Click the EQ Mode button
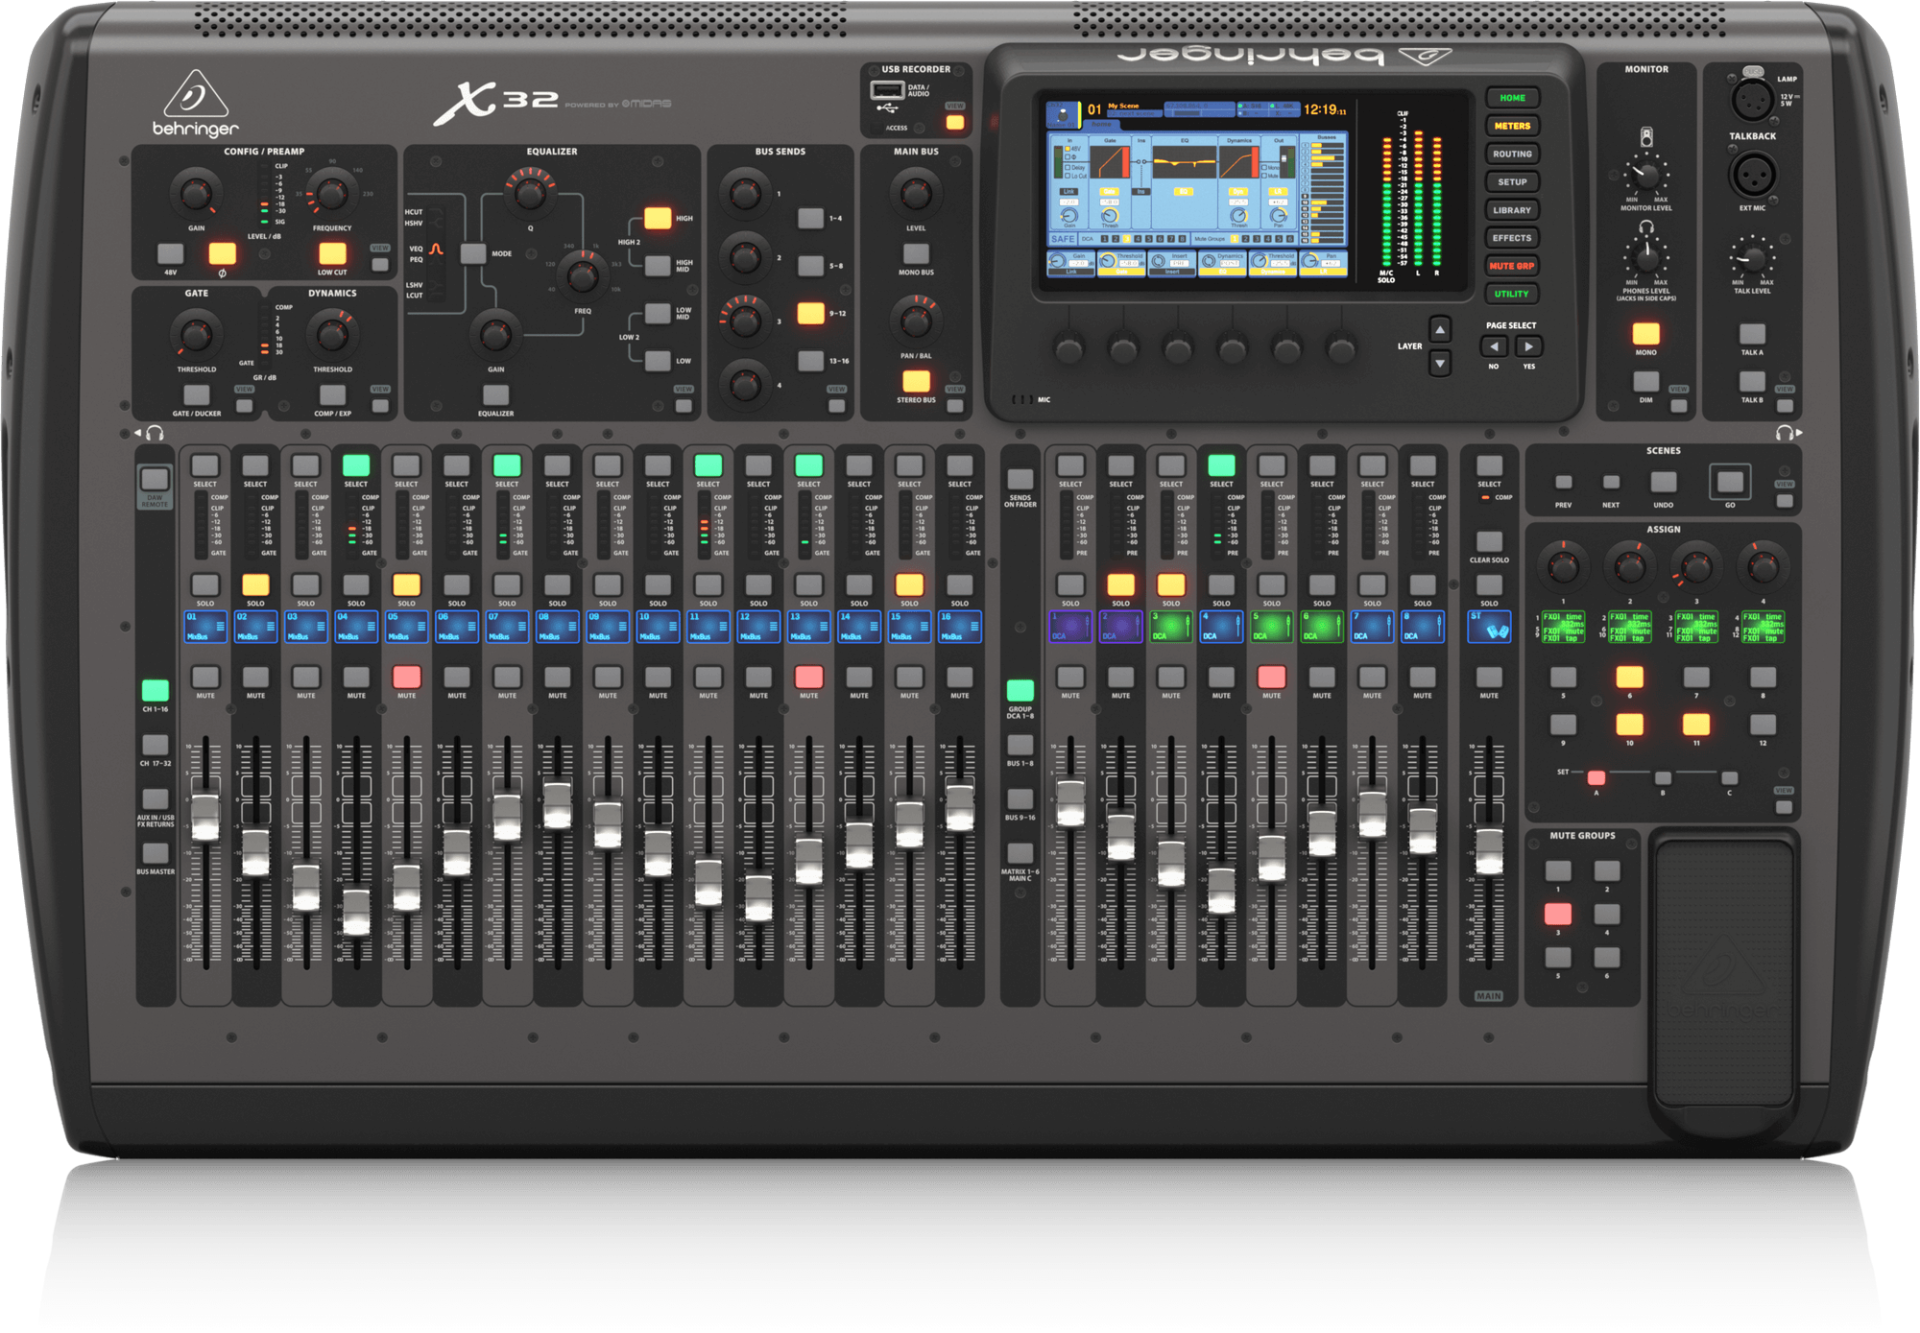 click(473, 253)
